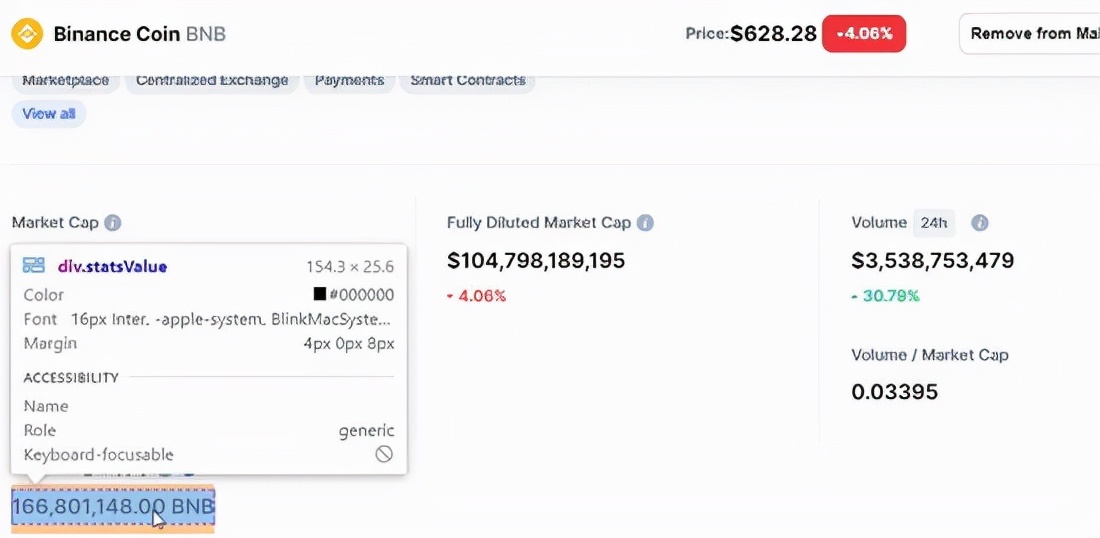Screen dimensions: 1100x538
Task: Open the Market Cap info icon
Action: [x=112, y=223]
